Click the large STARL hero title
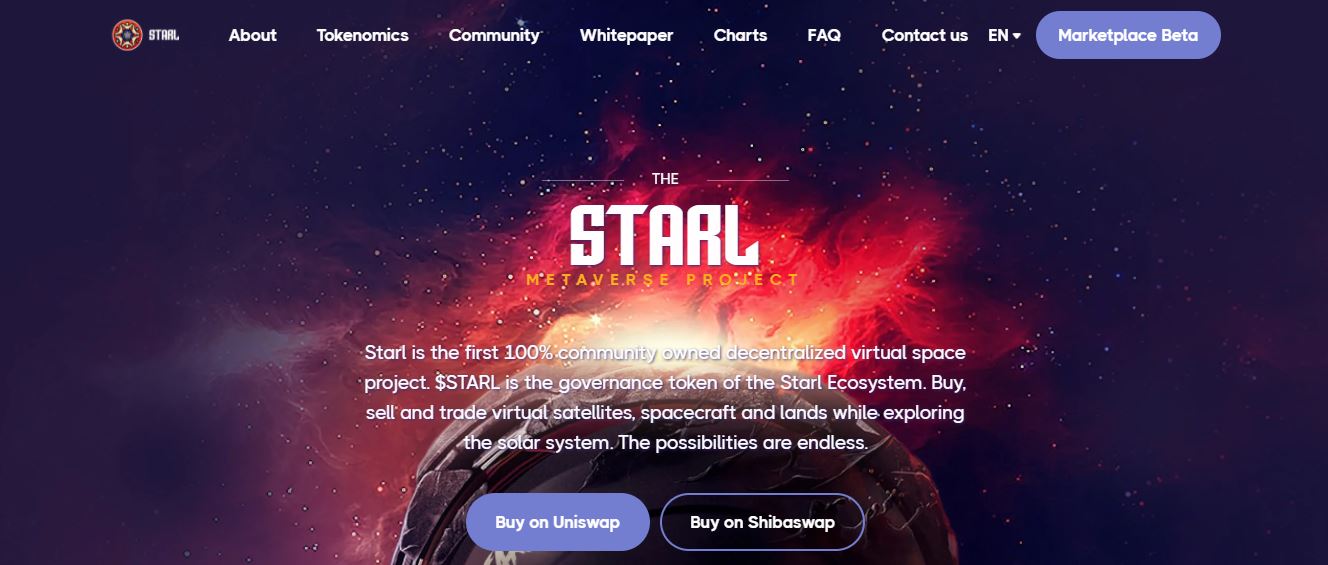 click(664, 236)
